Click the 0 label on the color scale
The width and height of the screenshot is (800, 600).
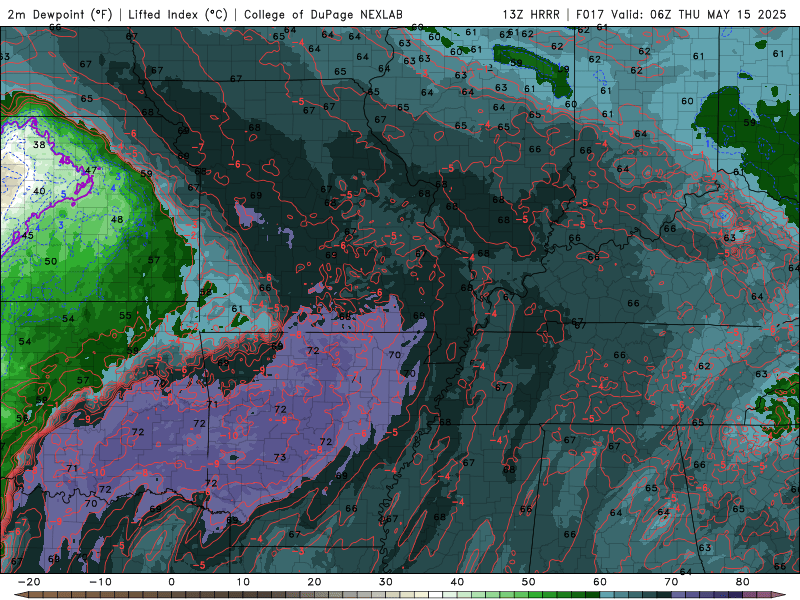[x=171, y=582]
